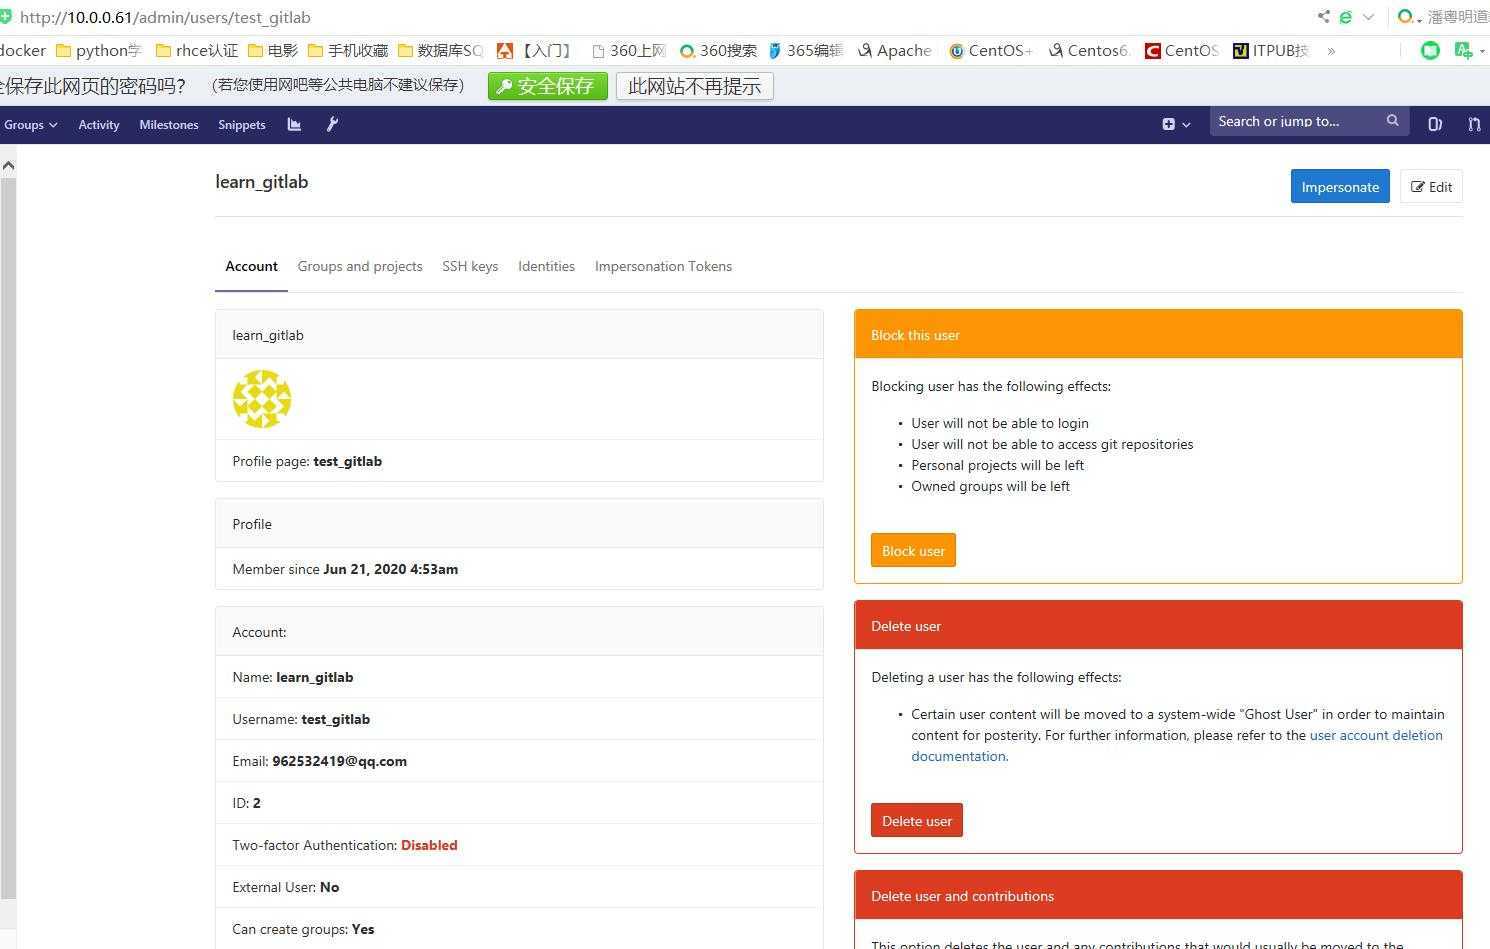Click the left sidebar scrollbar thumb
The width and height of the screenshot is (1490, 949).
[8, 538]
